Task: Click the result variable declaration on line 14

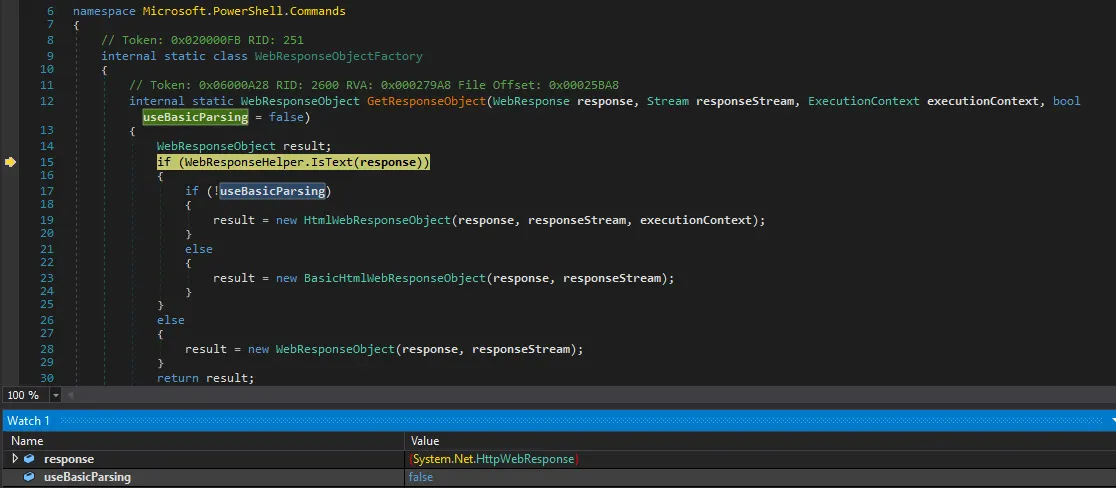Action: (x=303, y=147)
